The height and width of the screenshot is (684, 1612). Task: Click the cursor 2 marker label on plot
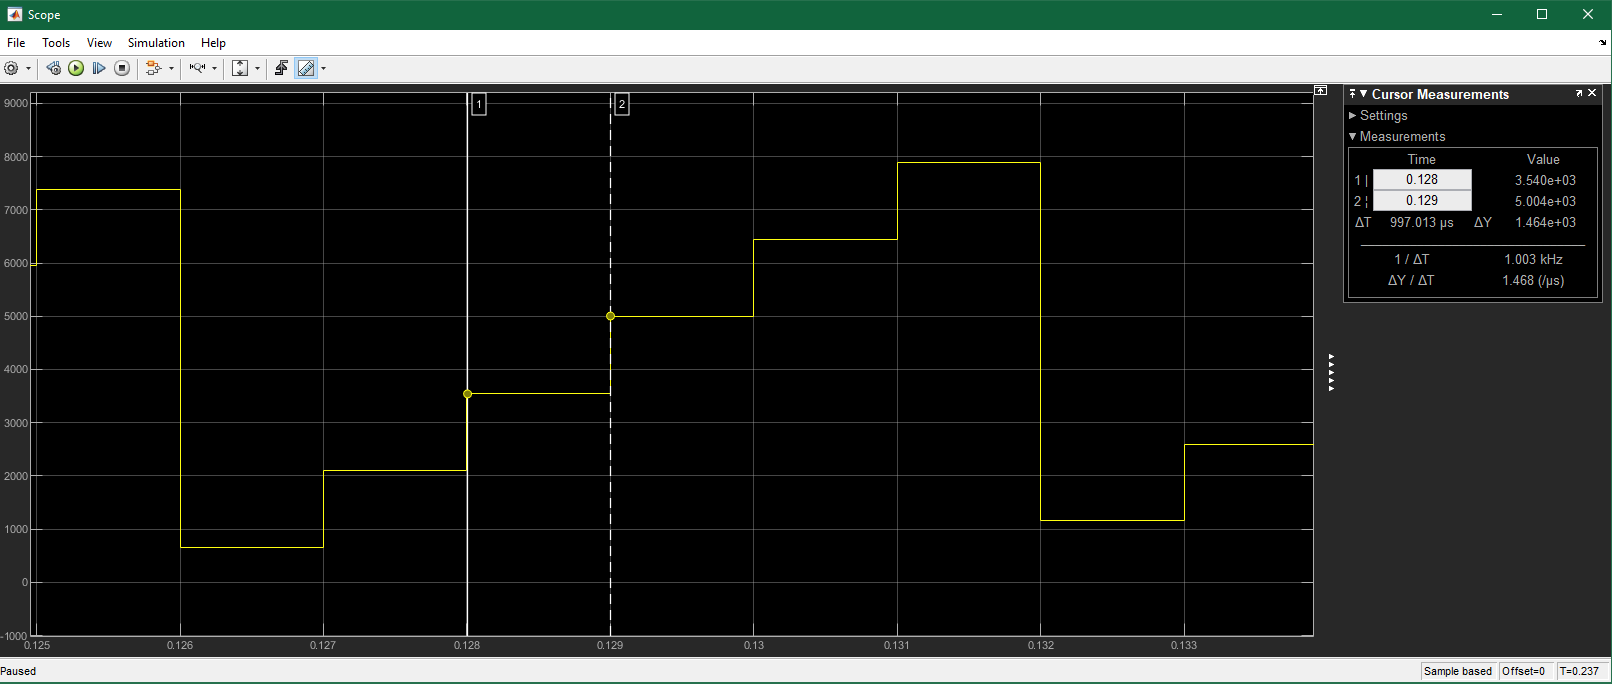click(621, 104)
